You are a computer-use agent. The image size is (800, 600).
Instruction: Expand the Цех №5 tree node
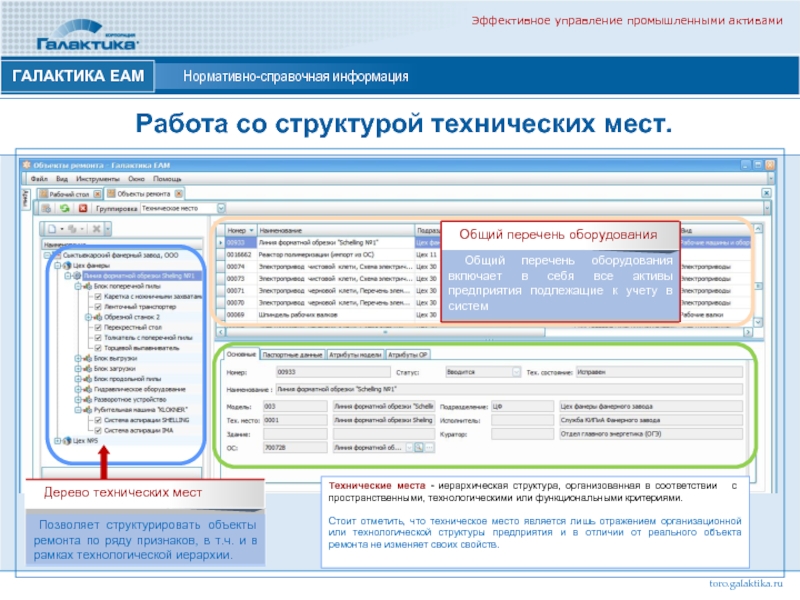coord(58,441)
